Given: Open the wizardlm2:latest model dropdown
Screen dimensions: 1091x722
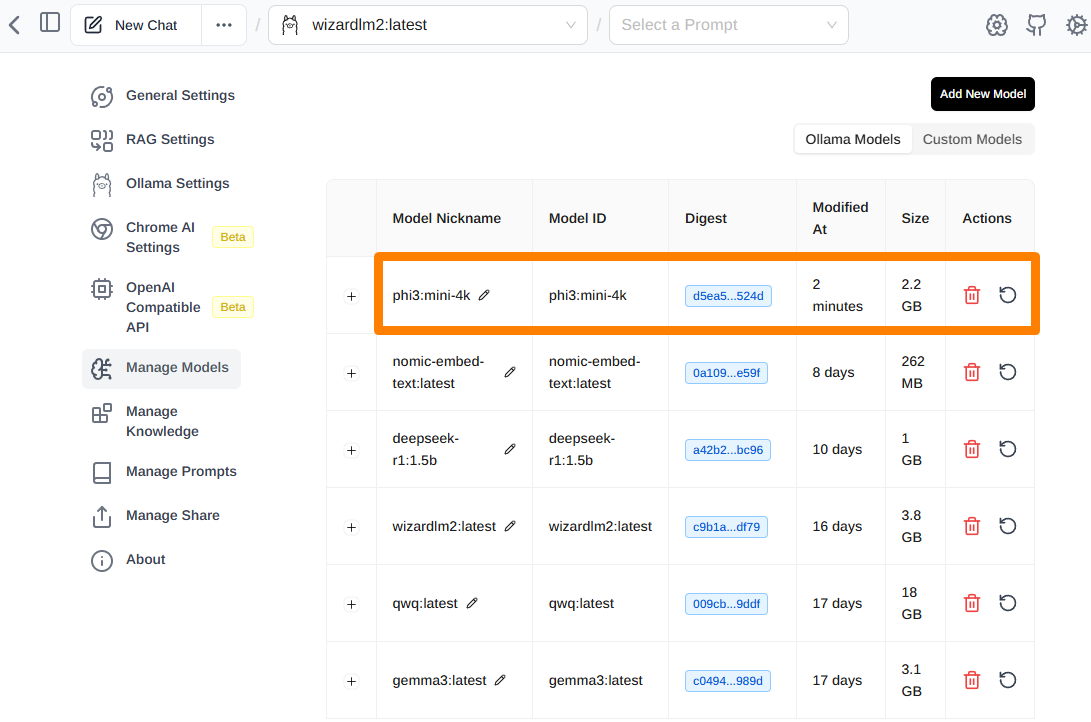Looking at the screenshot, I should tap(428, 25).
